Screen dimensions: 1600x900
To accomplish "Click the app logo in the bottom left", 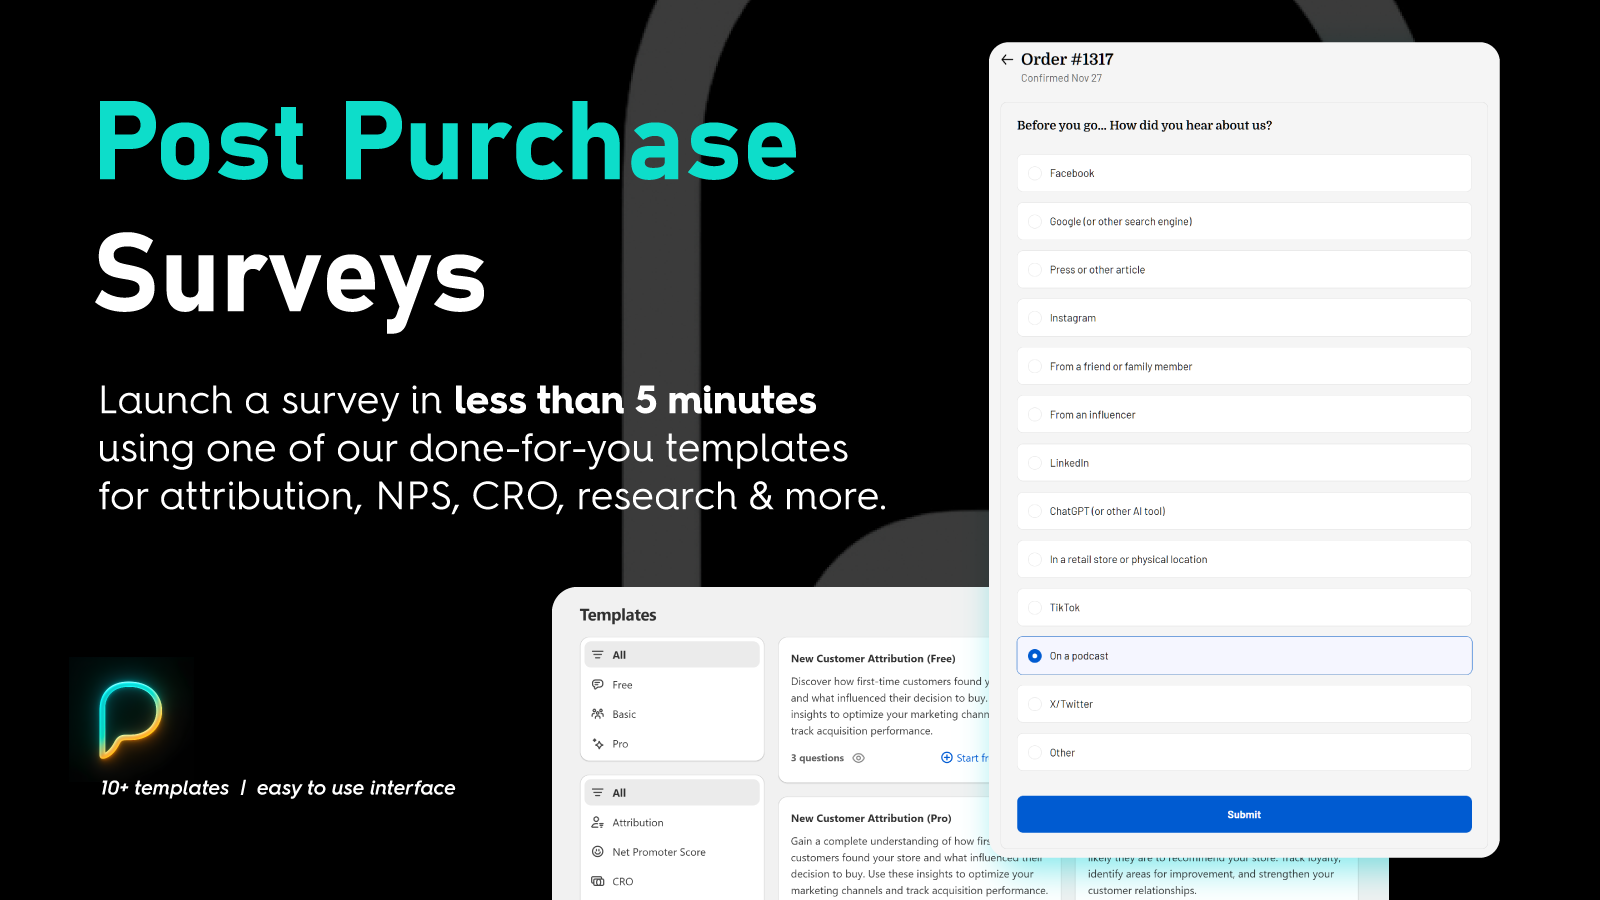I will click(x=129, y=717).
